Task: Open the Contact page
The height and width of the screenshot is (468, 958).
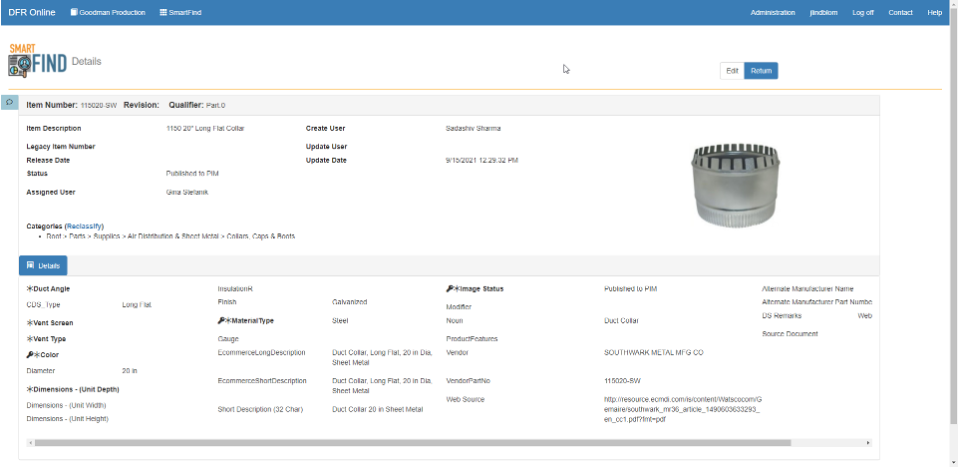Action: [x=900, y=12]
